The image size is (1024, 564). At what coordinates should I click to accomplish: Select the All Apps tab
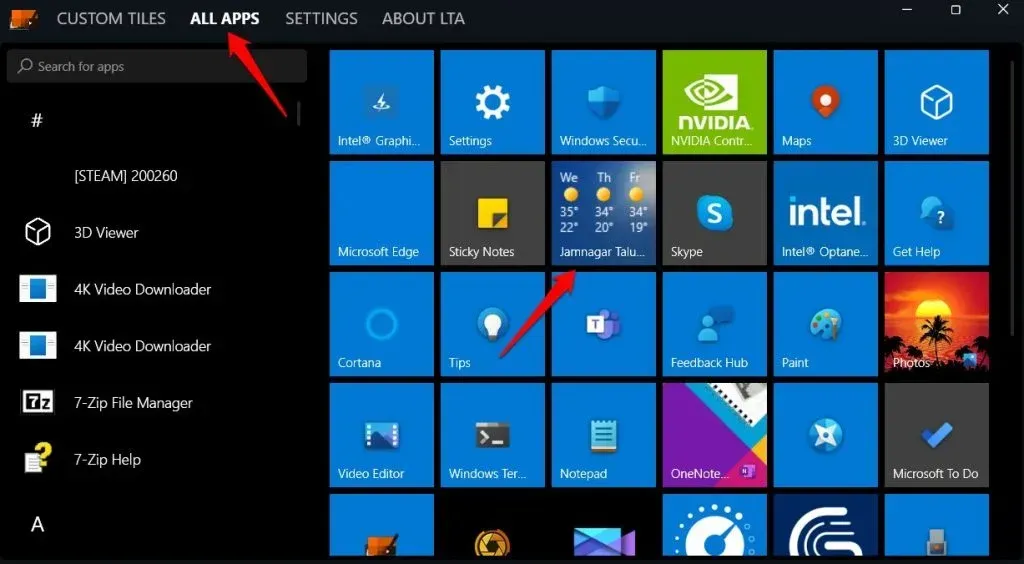coord(225,18)
